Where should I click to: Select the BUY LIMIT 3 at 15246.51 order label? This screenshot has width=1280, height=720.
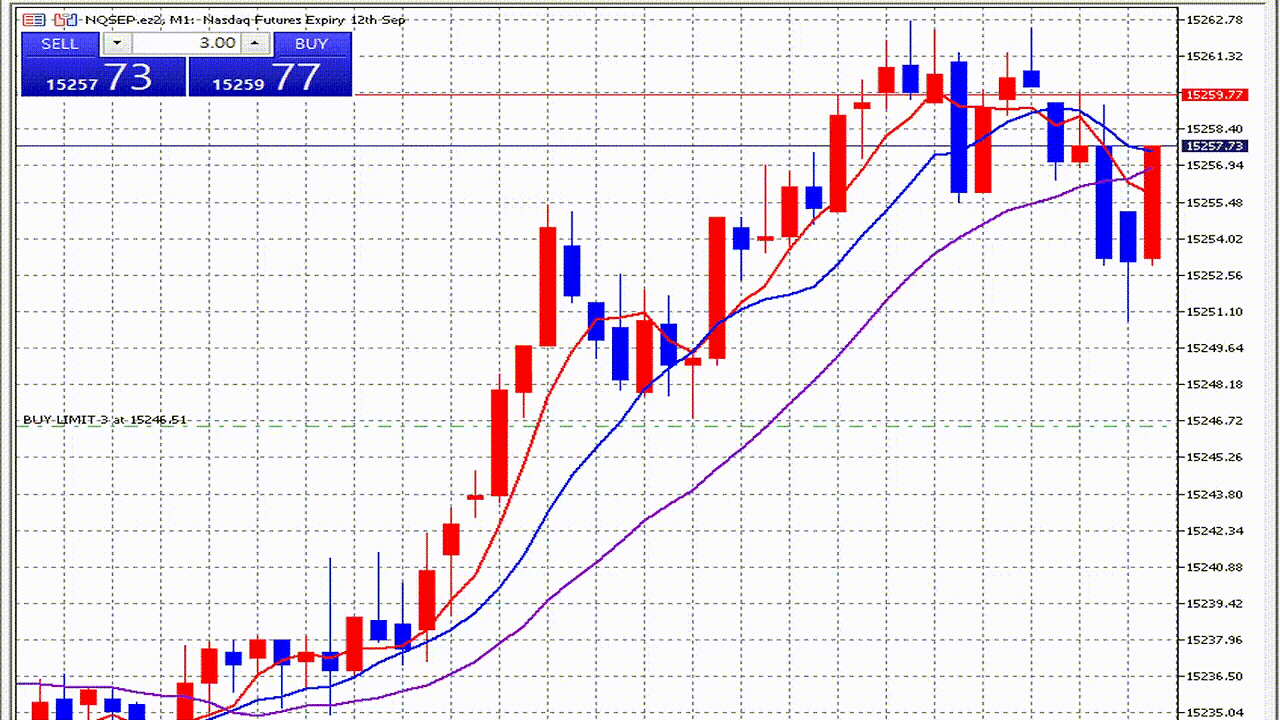coord(105,420)
